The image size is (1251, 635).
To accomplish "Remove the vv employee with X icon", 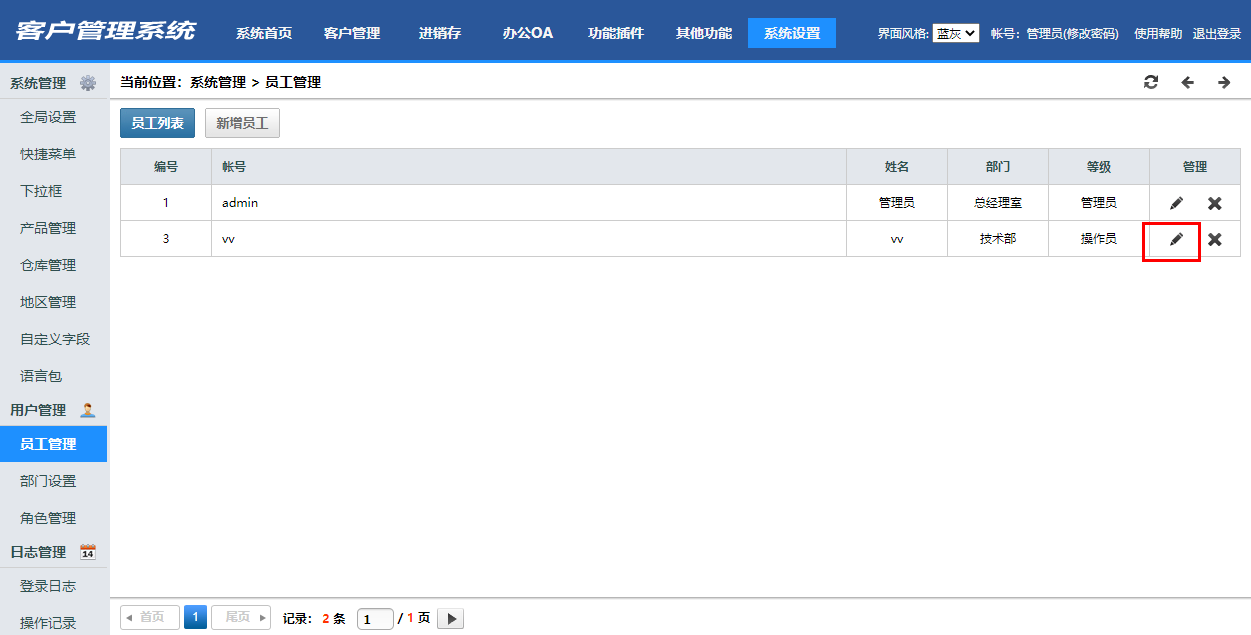I will click(1214, 239).
